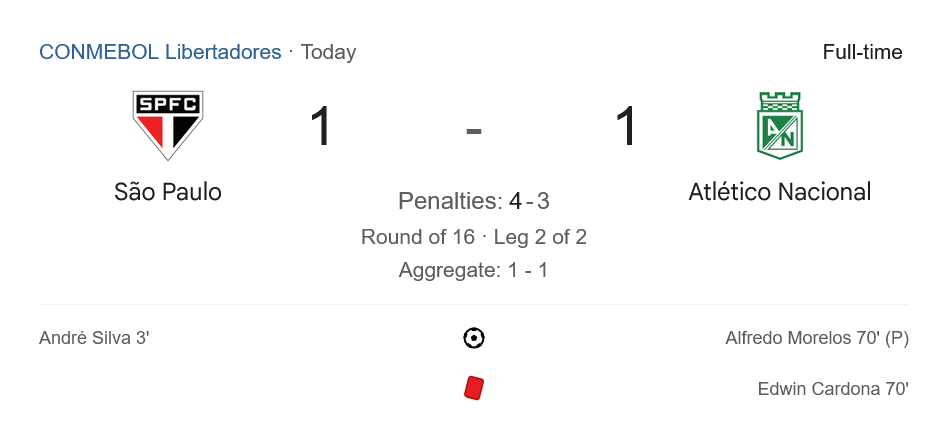Click the goal ball icon
The width and height of the screenshot is (948, 424).
[474, 338]
